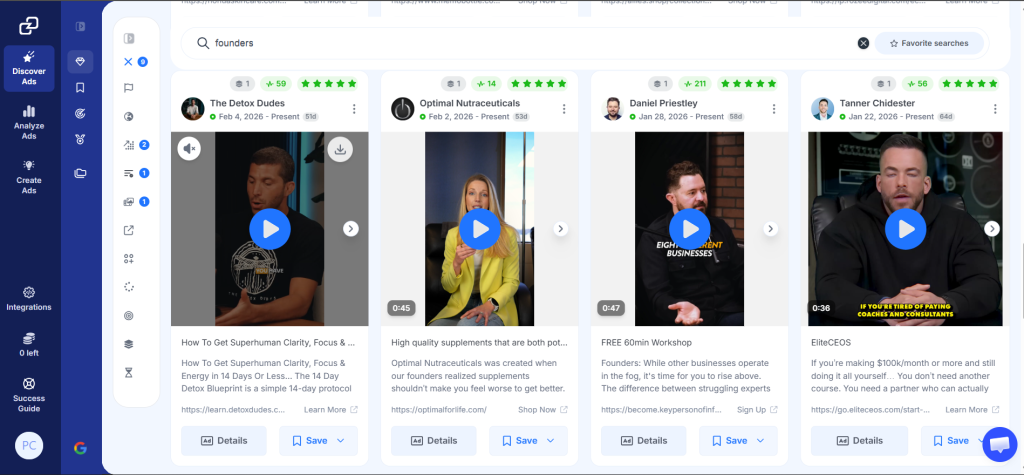Open the list filter with 1 badge
Image resolution: width=1024 pixels, height=475 pixels.
(x=129, y=173)
